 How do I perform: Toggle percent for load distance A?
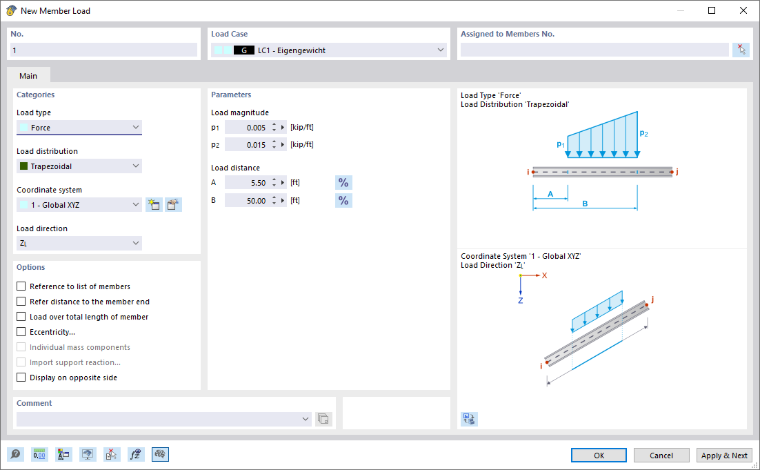click(x=343, y=183)
